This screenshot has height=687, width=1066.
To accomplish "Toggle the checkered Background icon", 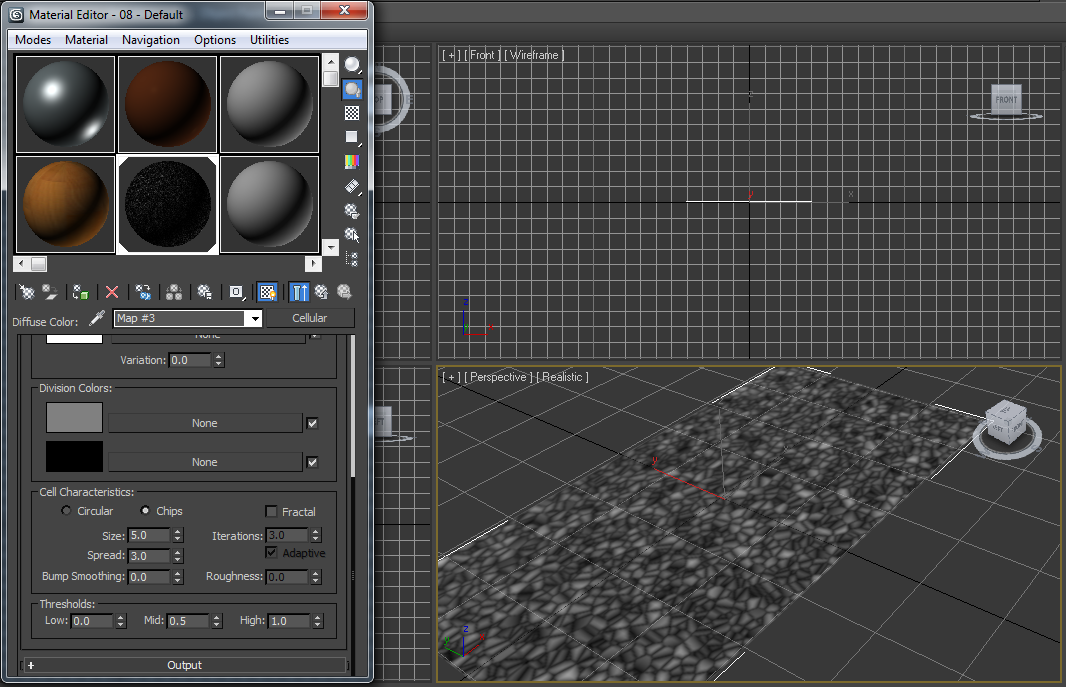I will coord(351,112).
